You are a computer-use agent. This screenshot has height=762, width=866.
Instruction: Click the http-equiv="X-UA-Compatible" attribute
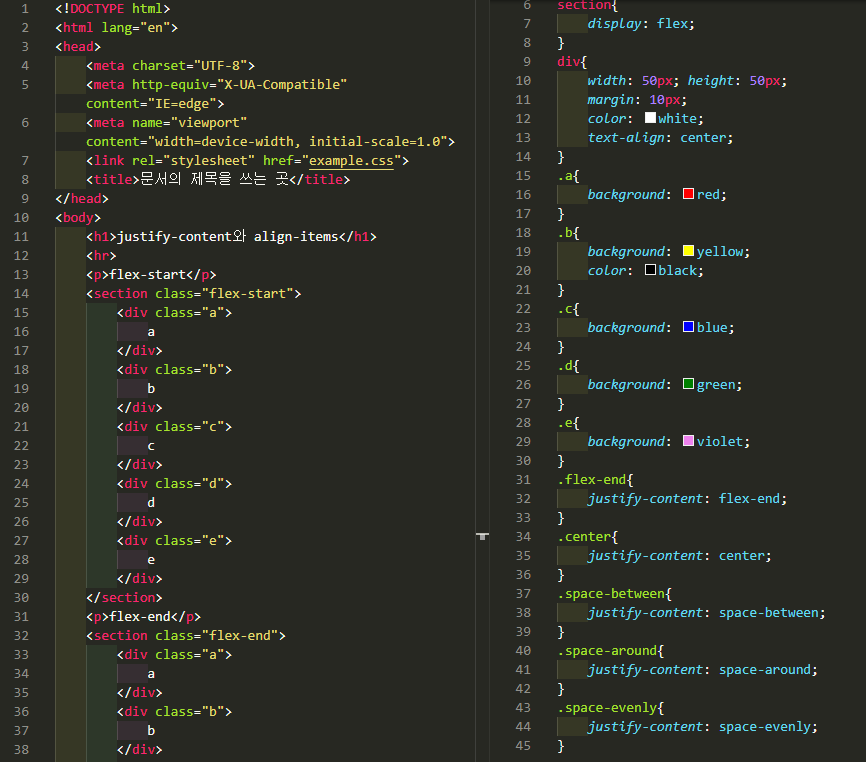pos(239,84)
